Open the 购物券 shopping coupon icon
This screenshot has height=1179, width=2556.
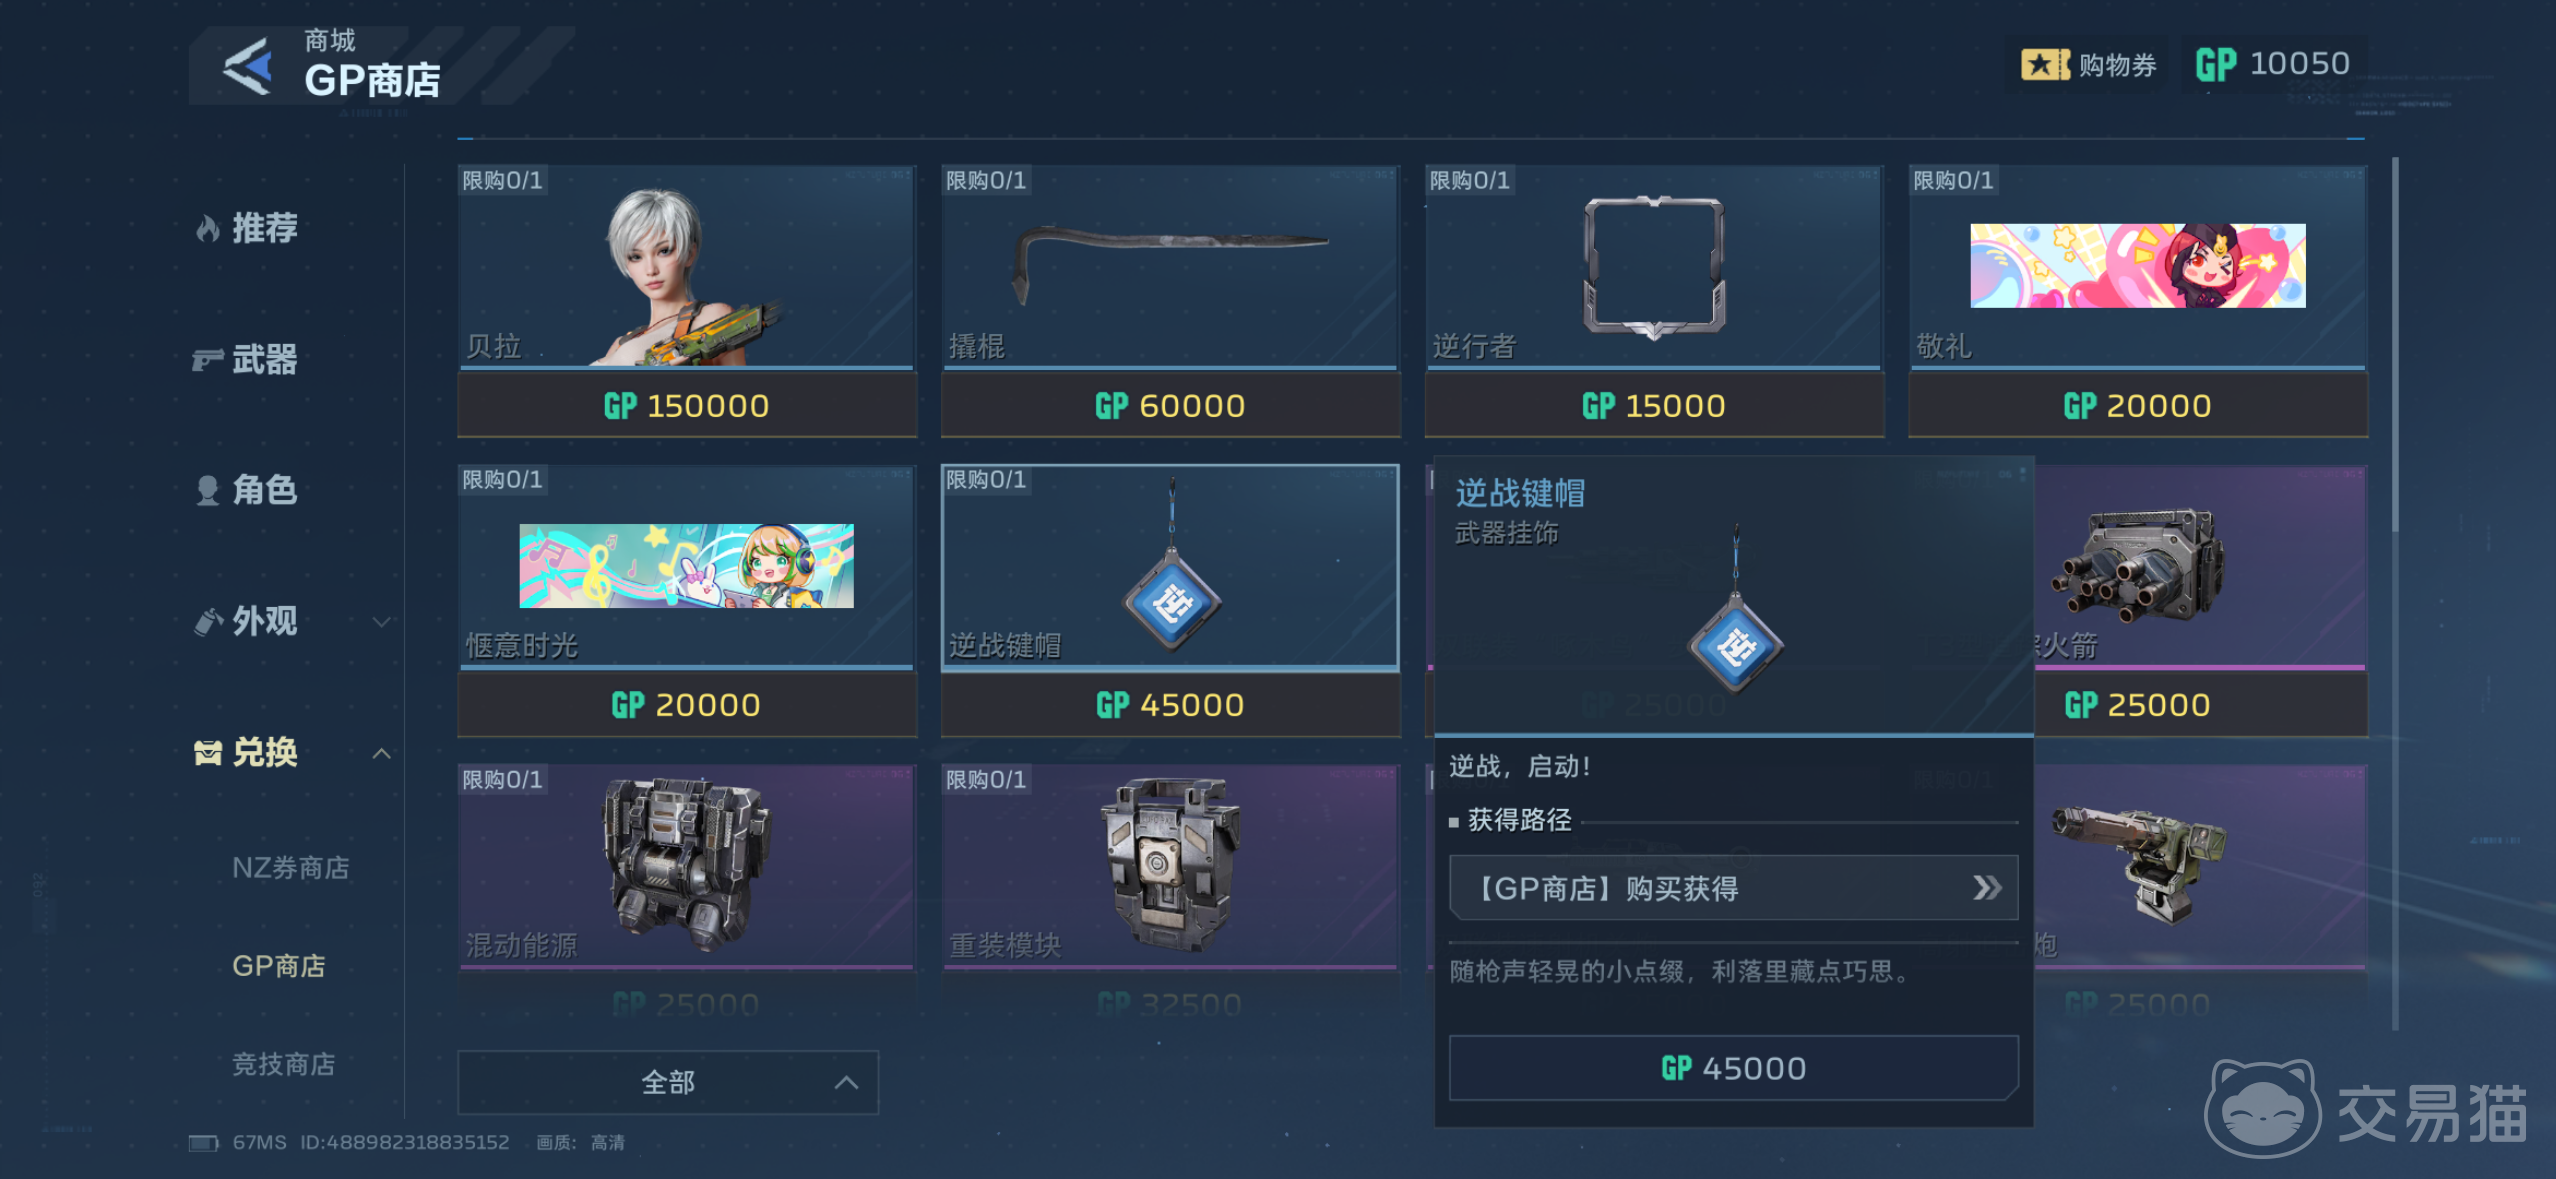(x=2045, y=65)
